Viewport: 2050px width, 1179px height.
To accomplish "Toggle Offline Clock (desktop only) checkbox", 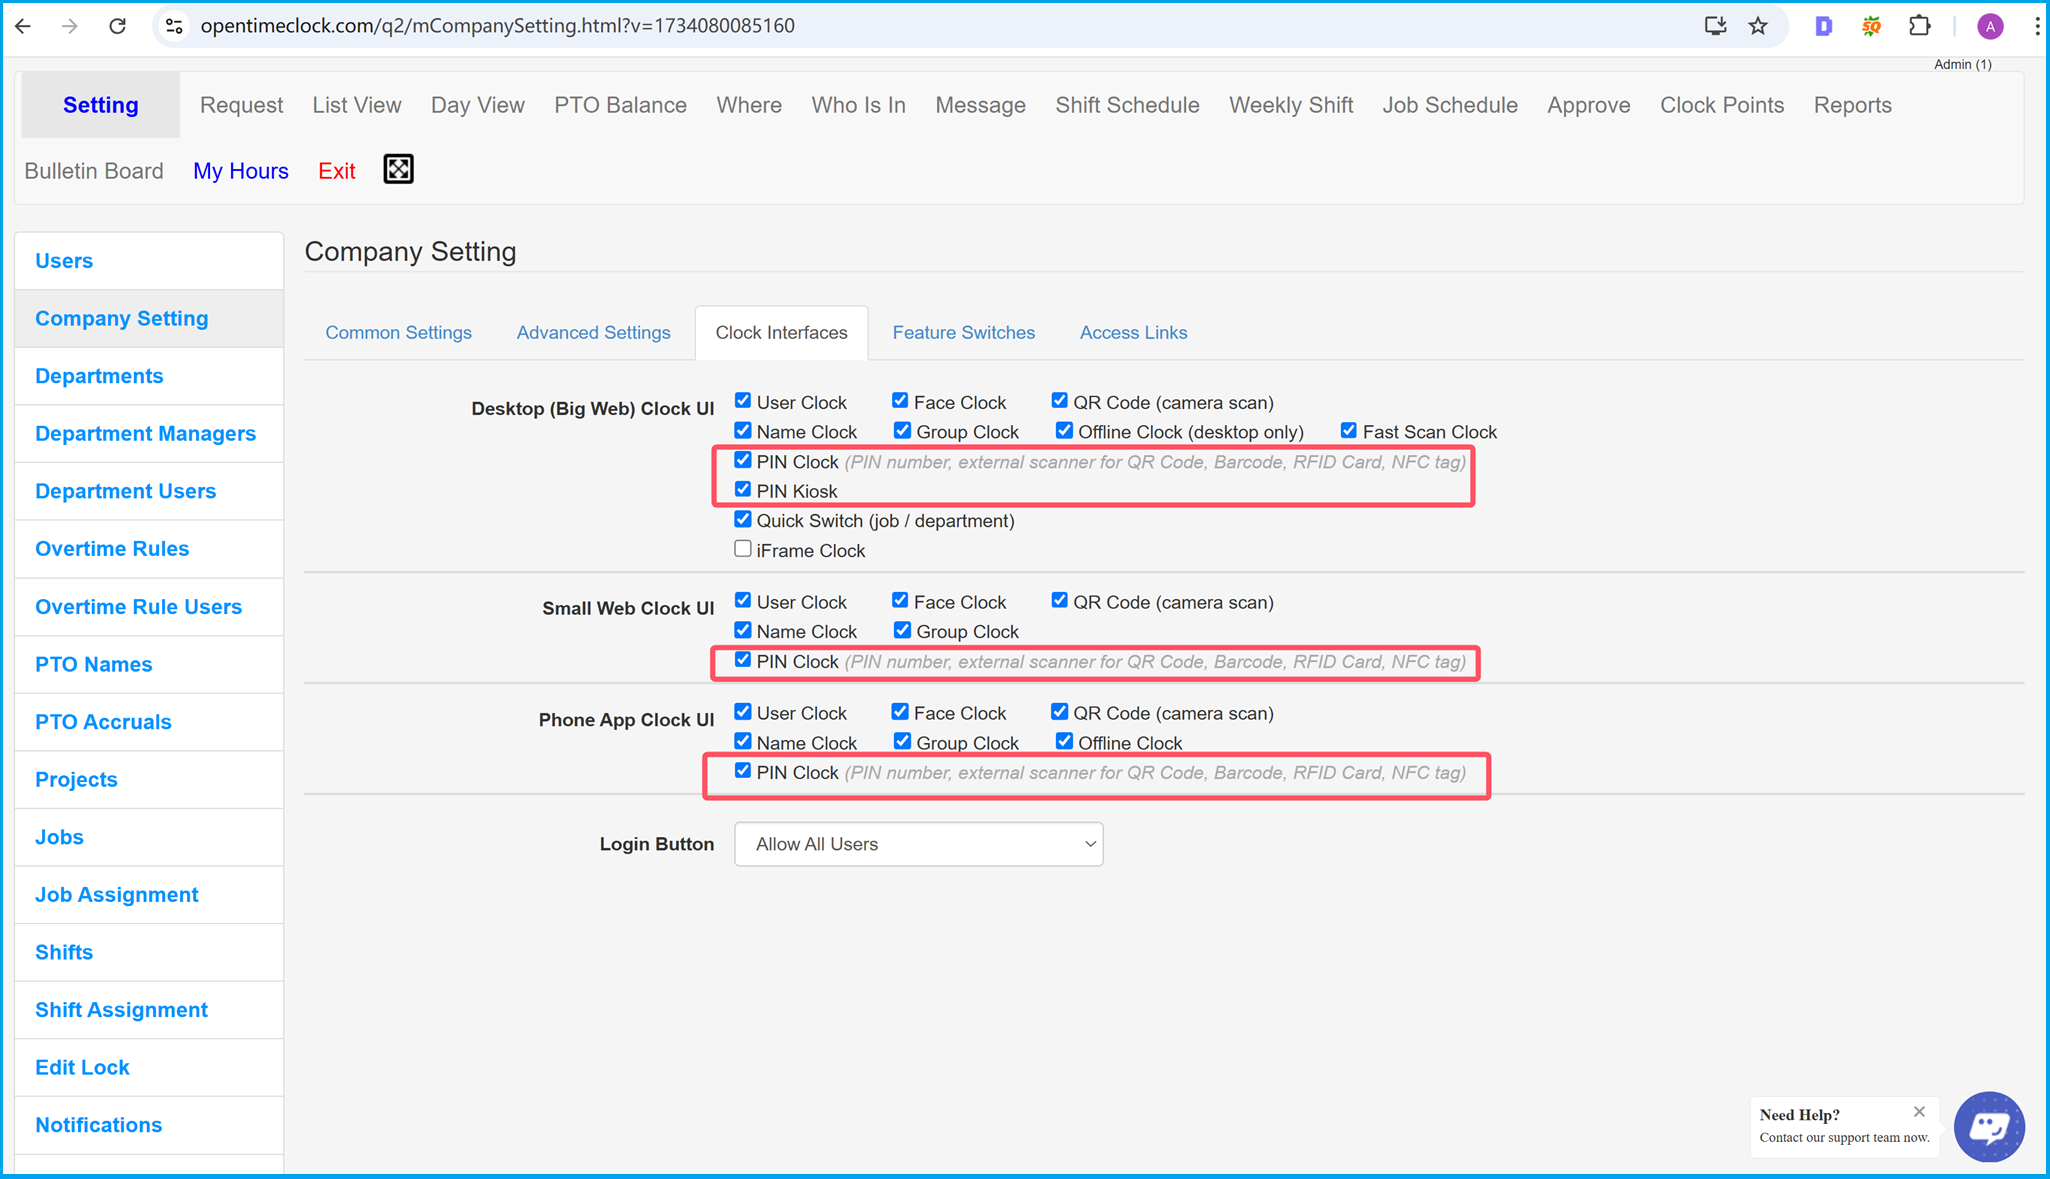I will pos(1064,430).
